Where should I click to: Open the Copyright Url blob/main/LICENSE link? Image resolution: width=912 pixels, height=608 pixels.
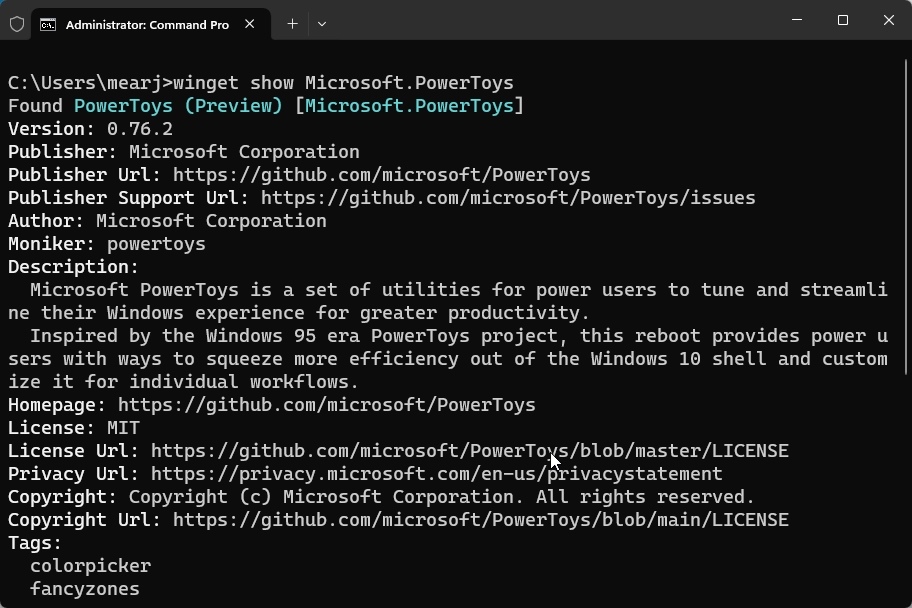[x=480, y=519]
